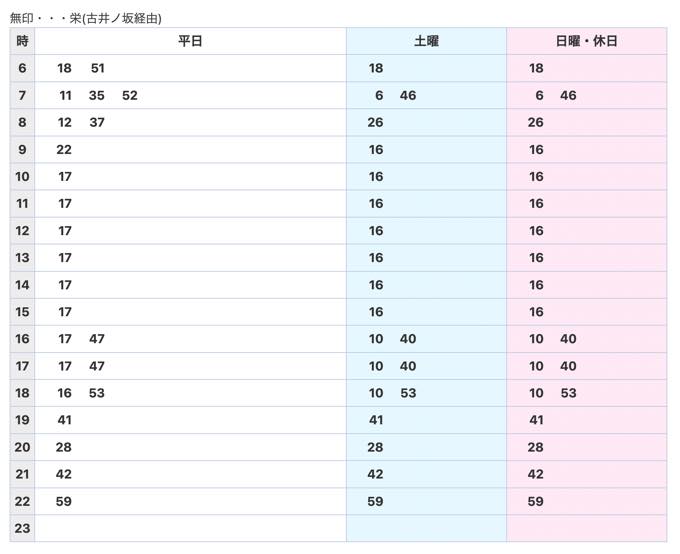Click the 時 hour column header
Screen dimensions: 680x554
pos(22,41)
